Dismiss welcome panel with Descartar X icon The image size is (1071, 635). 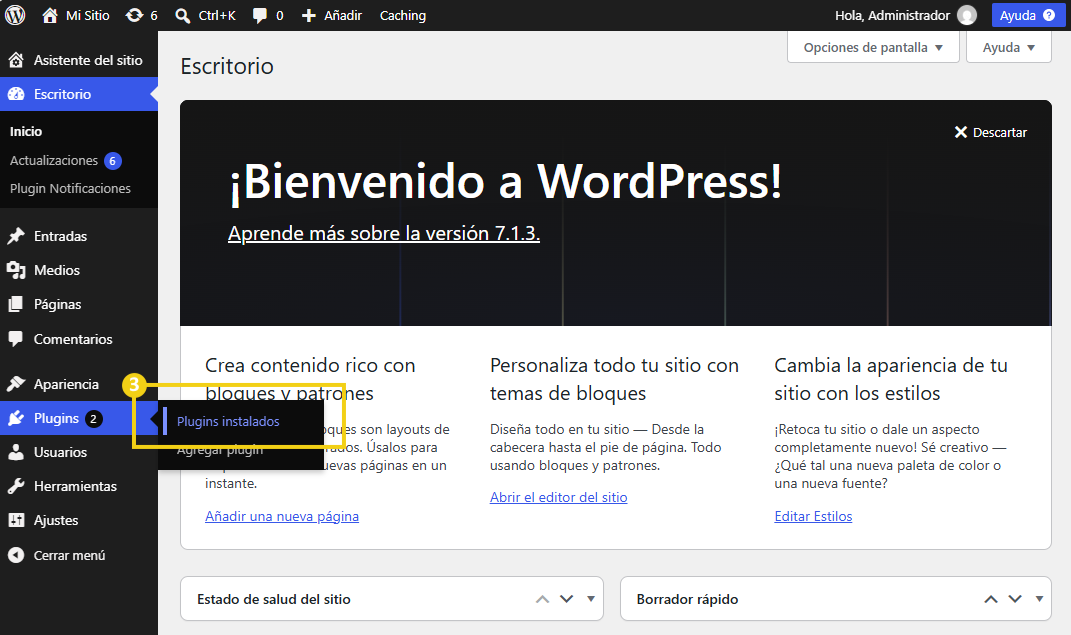960,132
